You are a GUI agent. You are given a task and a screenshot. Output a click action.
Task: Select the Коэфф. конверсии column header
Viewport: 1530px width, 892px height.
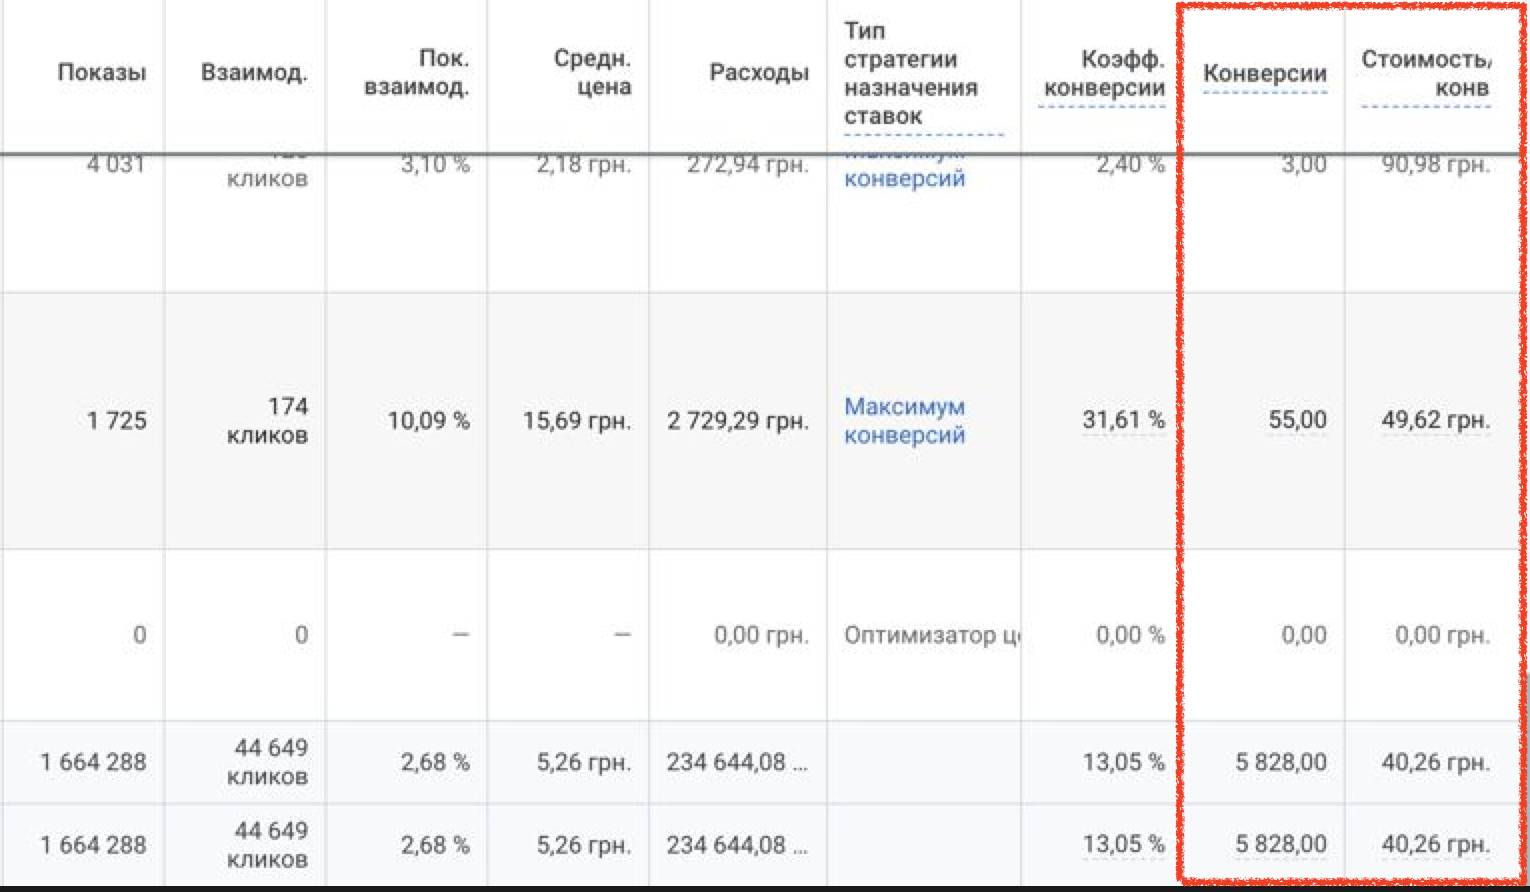point(1104,73)
